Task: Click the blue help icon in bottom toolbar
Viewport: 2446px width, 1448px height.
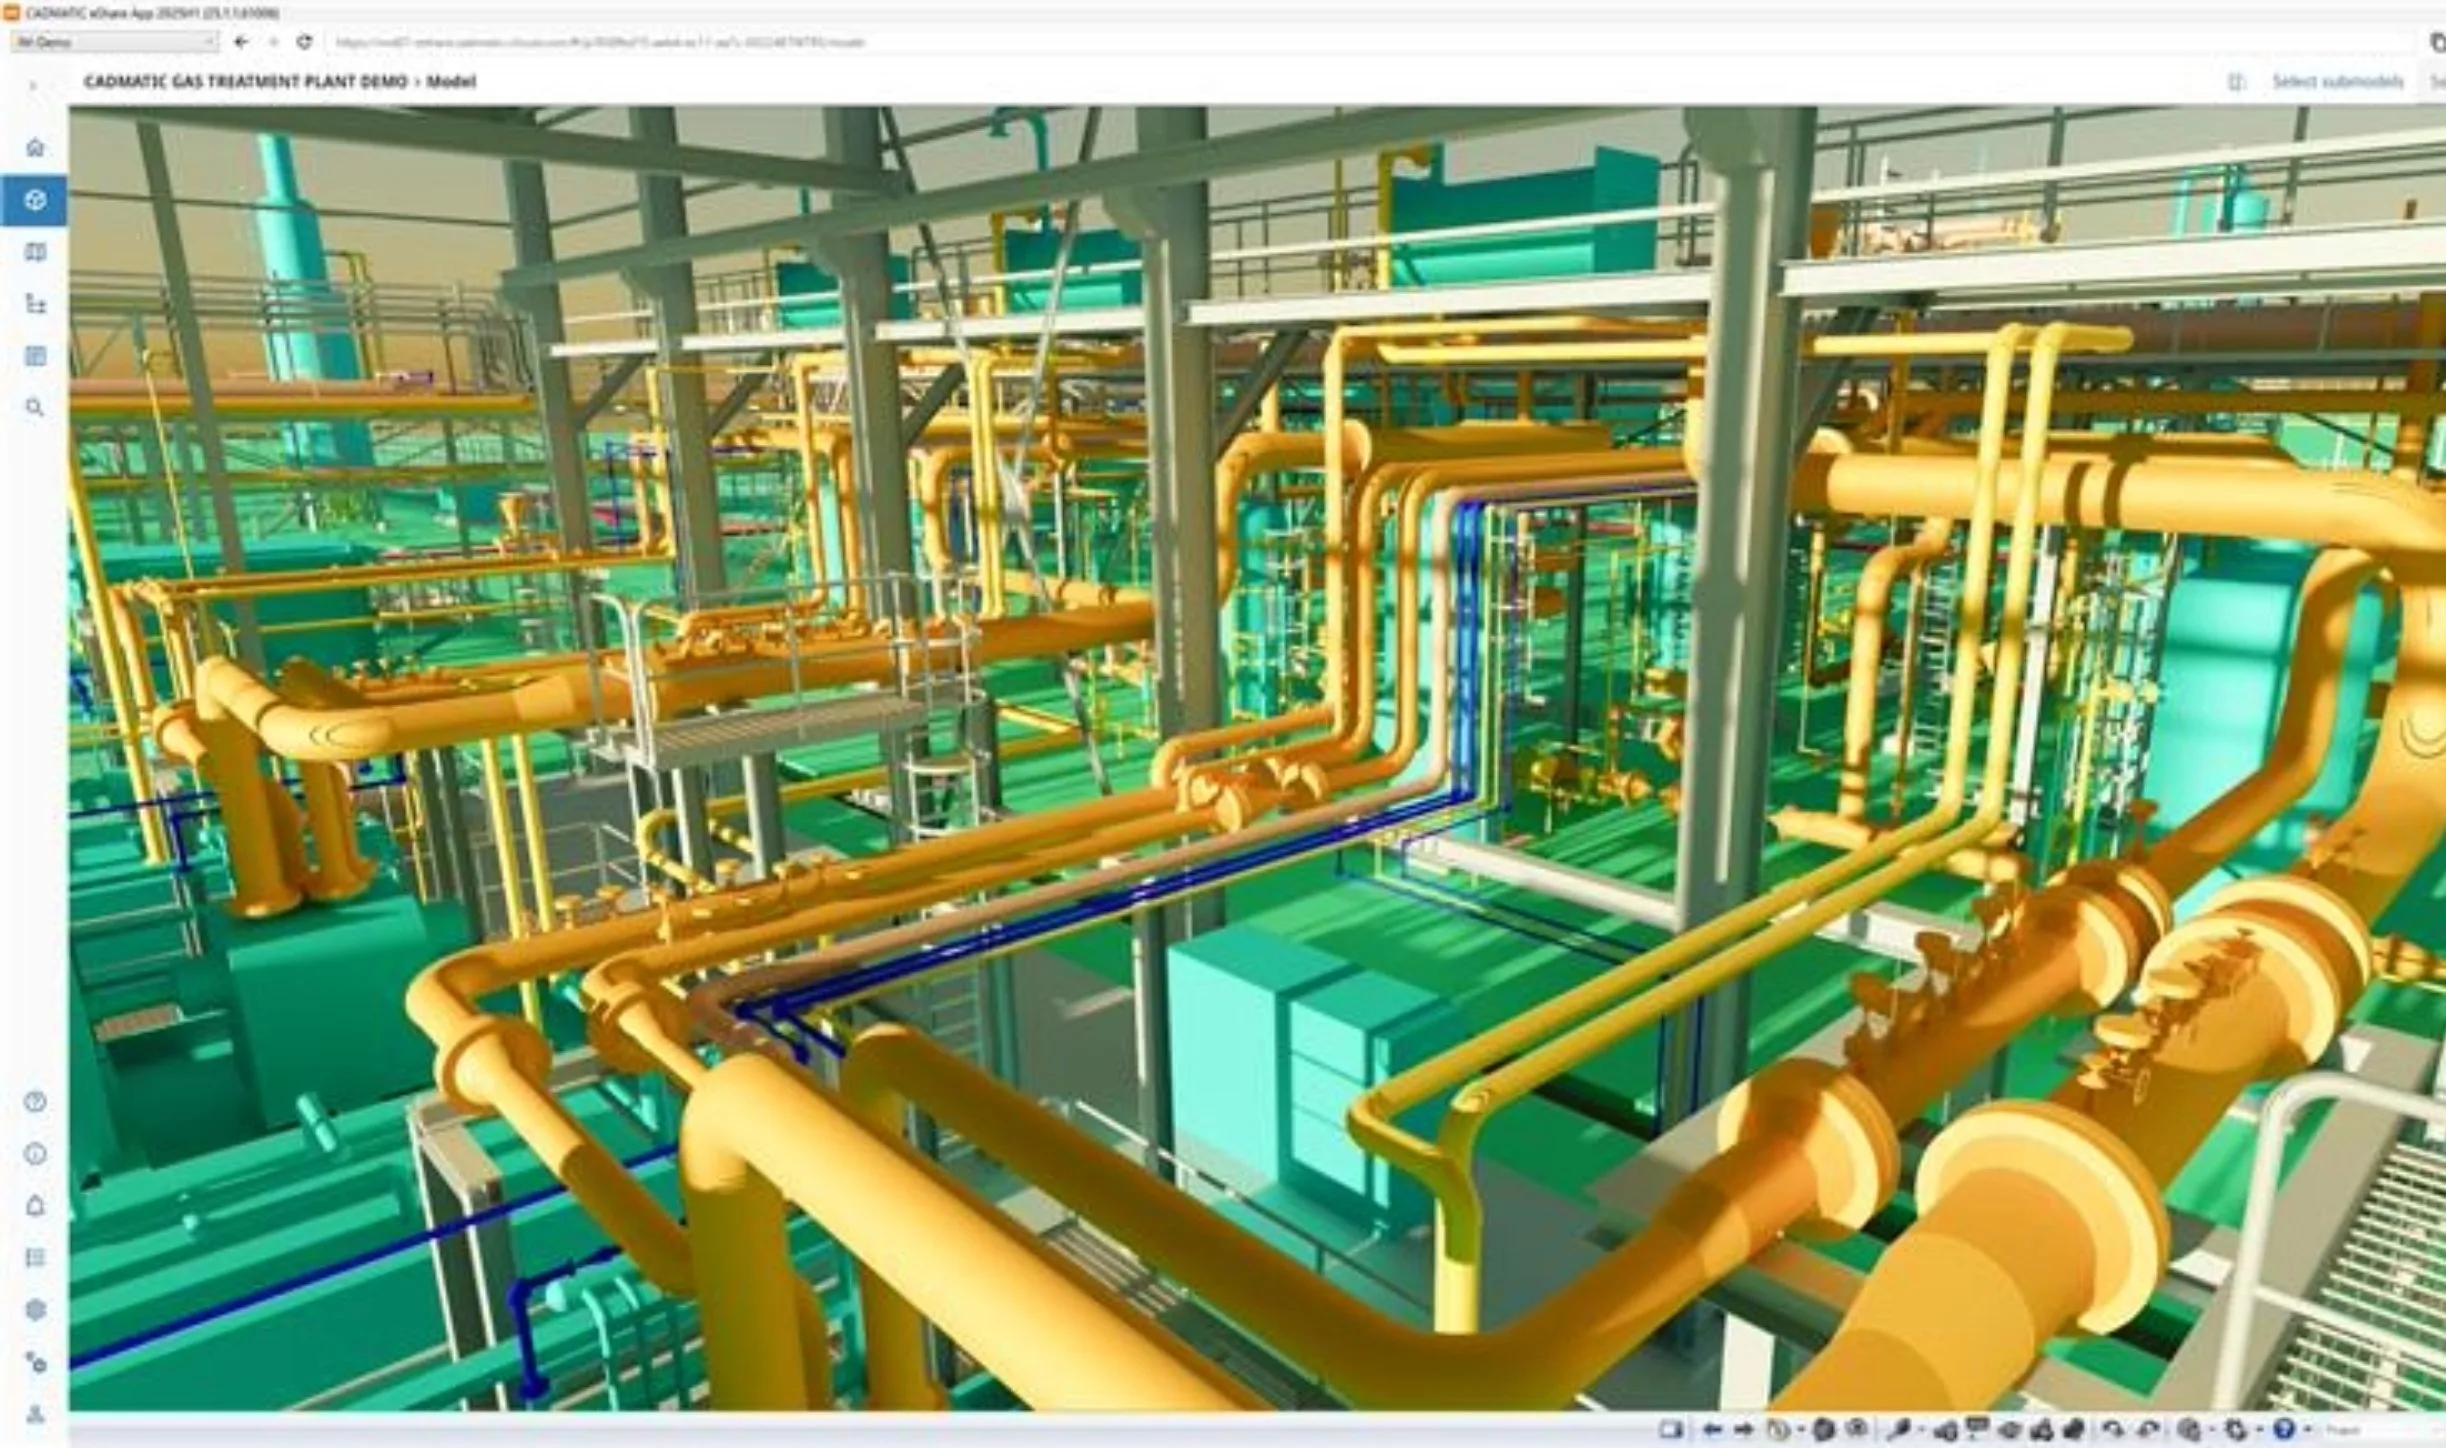Action: click(2283, 1430)
